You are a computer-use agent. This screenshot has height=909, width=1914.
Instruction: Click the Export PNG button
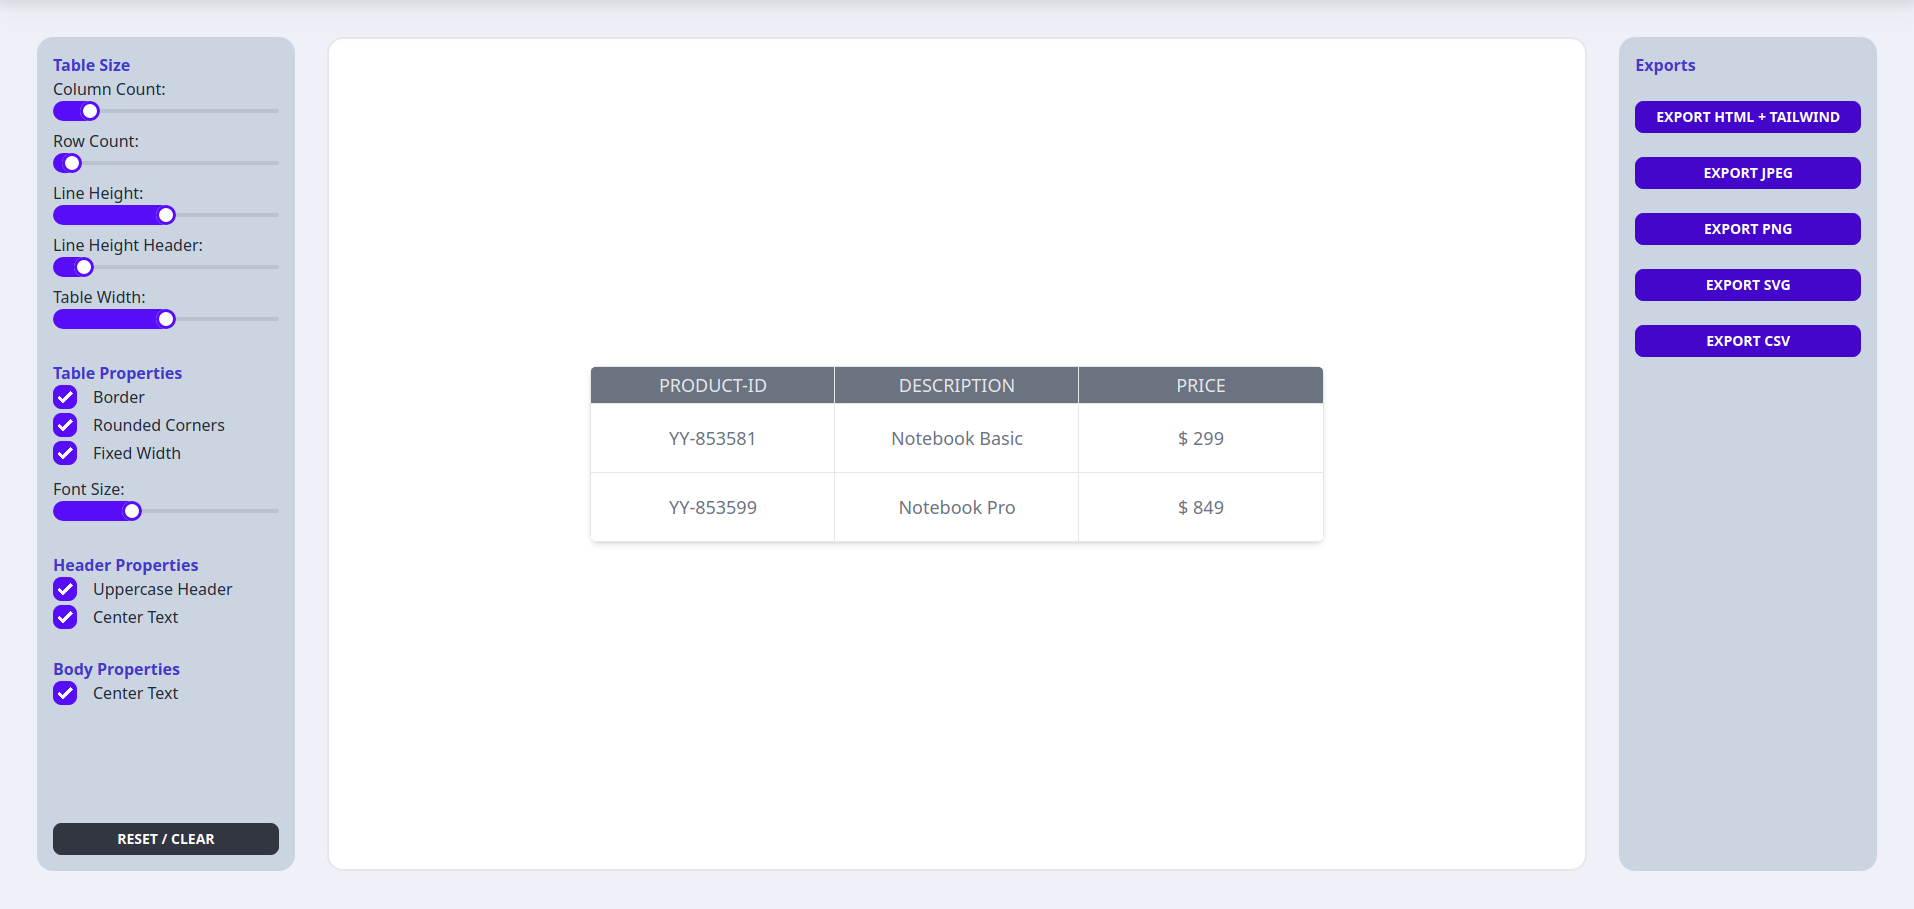coord(1747,229)
